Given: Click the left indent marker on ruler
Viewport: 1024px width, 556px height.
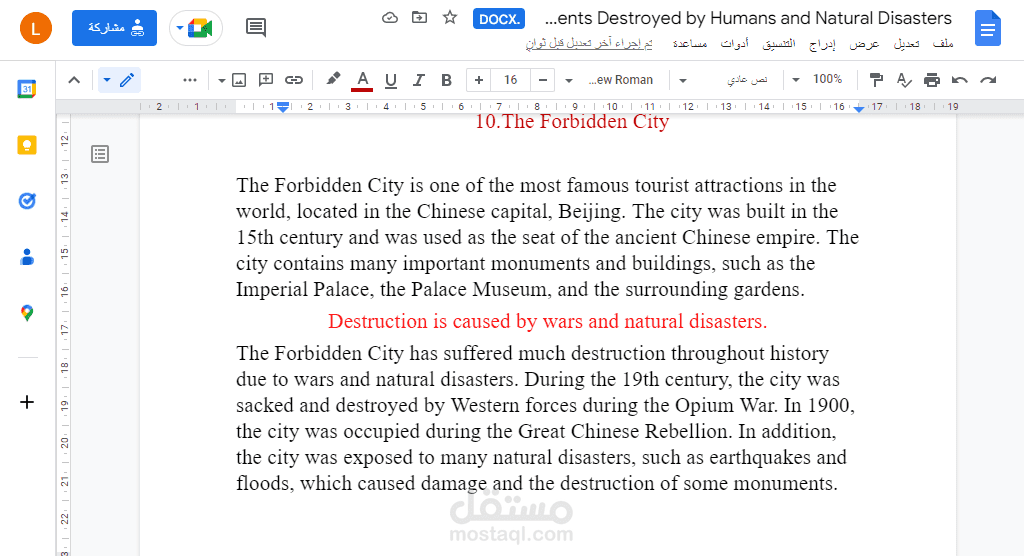Looking at the screenshot, I should [x=283, y=107].
